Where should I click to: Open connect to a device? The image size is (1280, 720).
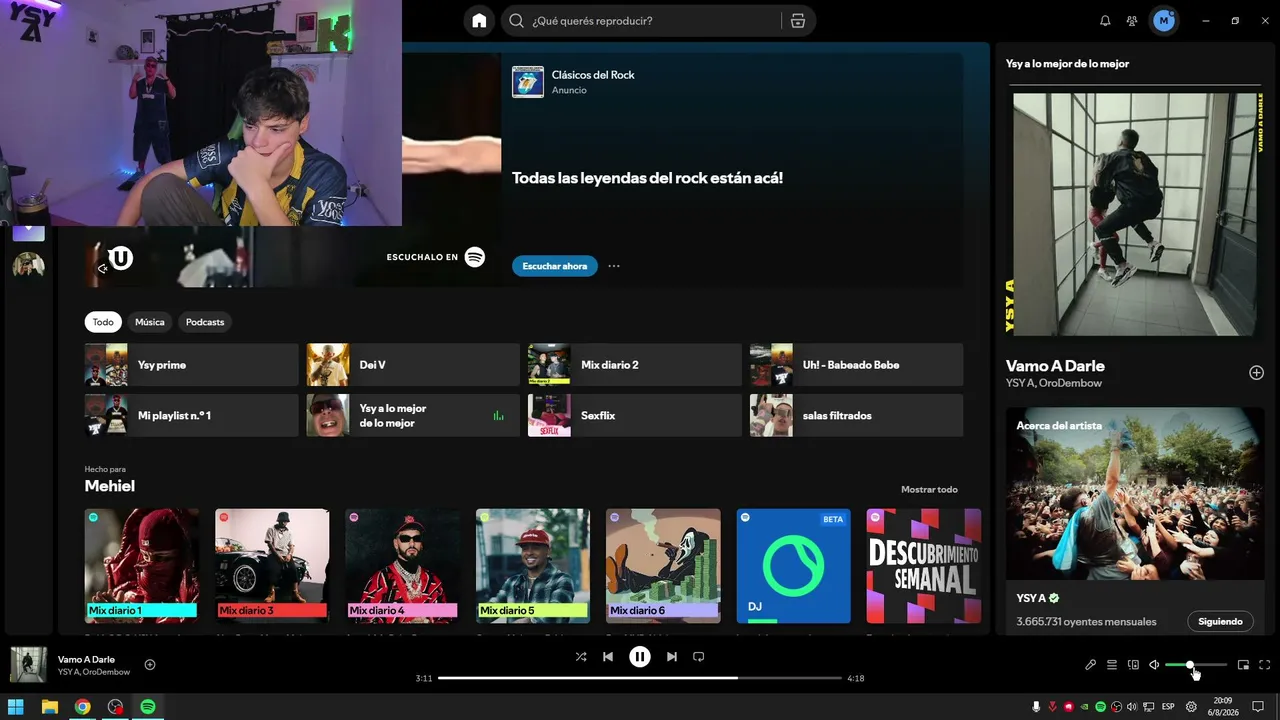click(1133, 665)
